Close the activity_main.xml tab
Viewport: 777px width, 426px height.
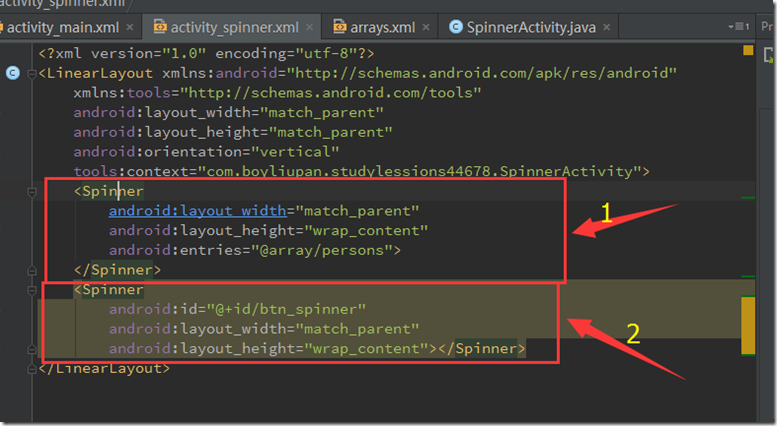point(130,27)
